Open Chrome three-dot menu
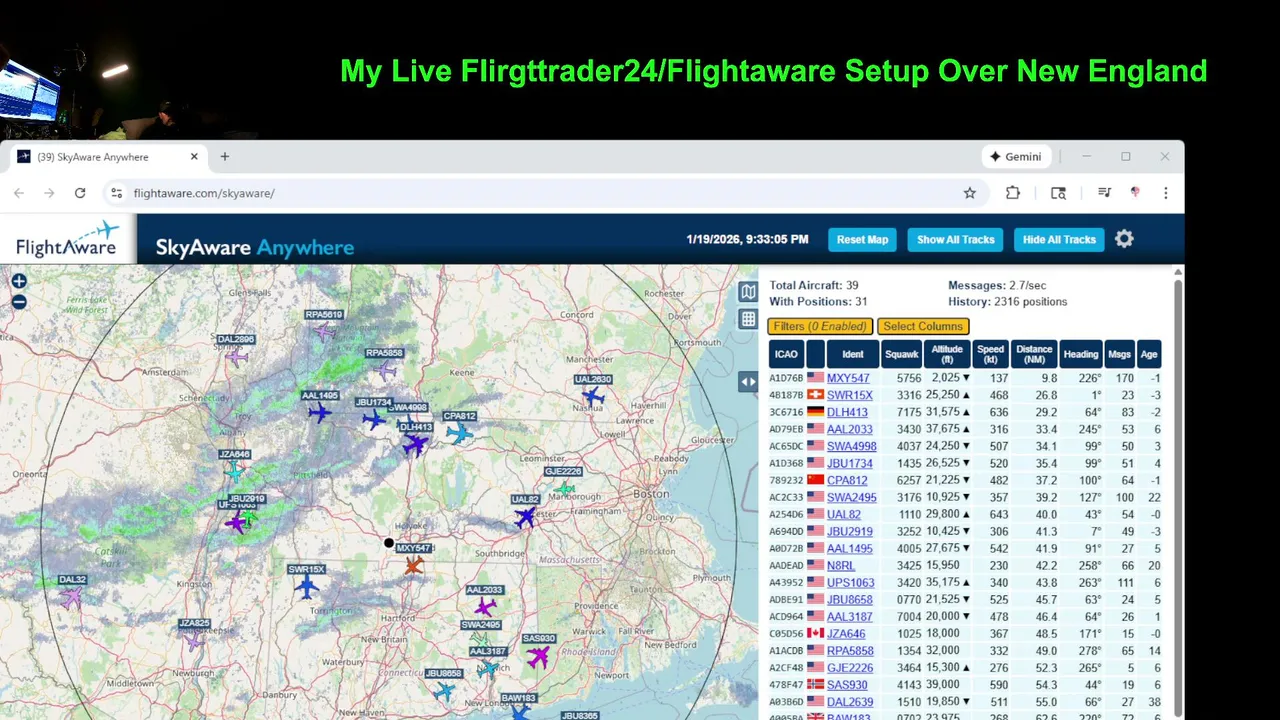Image resolution: width=1280 pixels, height=720 pixels. [x=1165, y=193]
